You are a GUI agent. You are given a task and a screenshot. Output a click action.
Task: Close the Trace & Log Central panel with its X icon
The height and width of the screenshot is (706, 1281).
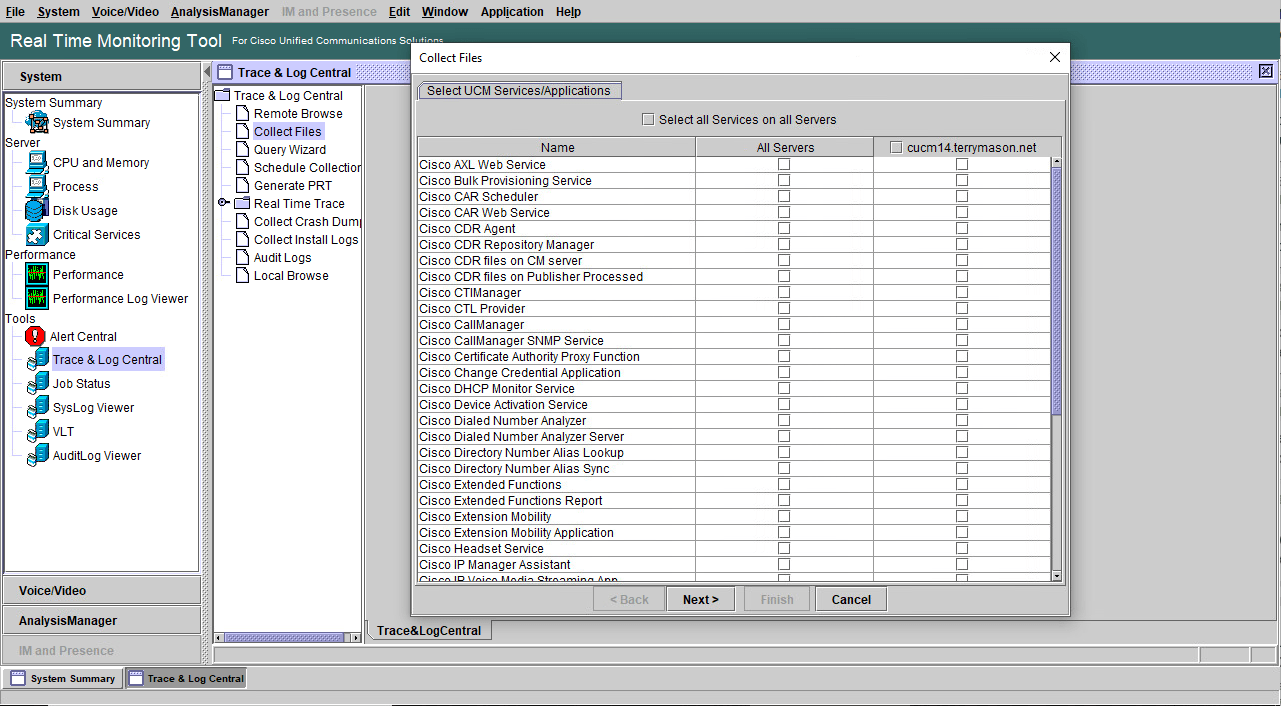[1266, 71]
